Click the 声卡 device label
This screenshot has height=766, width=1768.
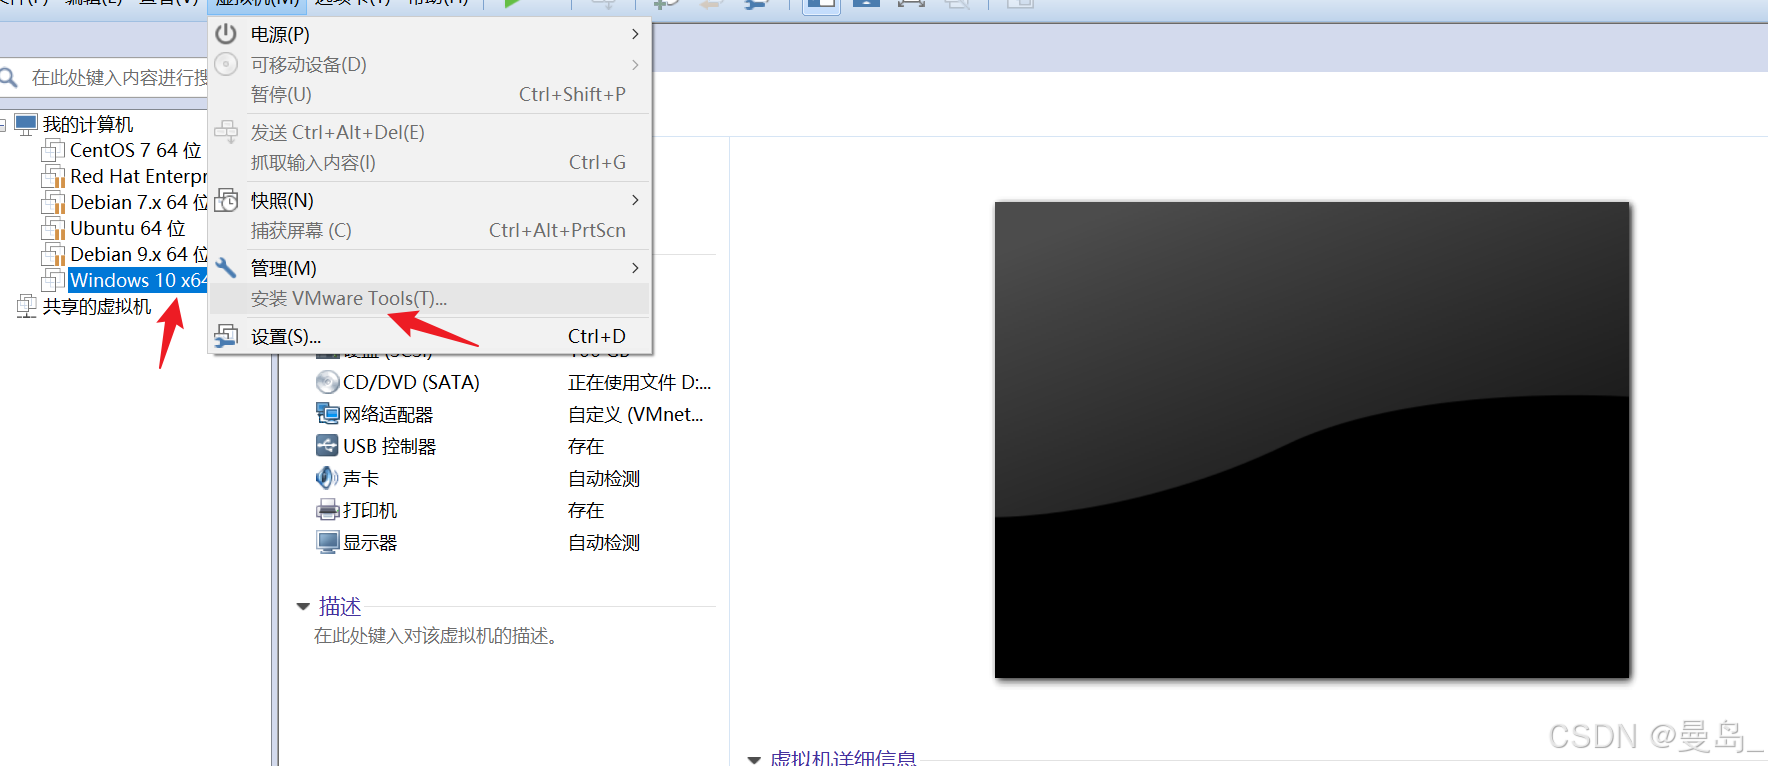(361, 478)
